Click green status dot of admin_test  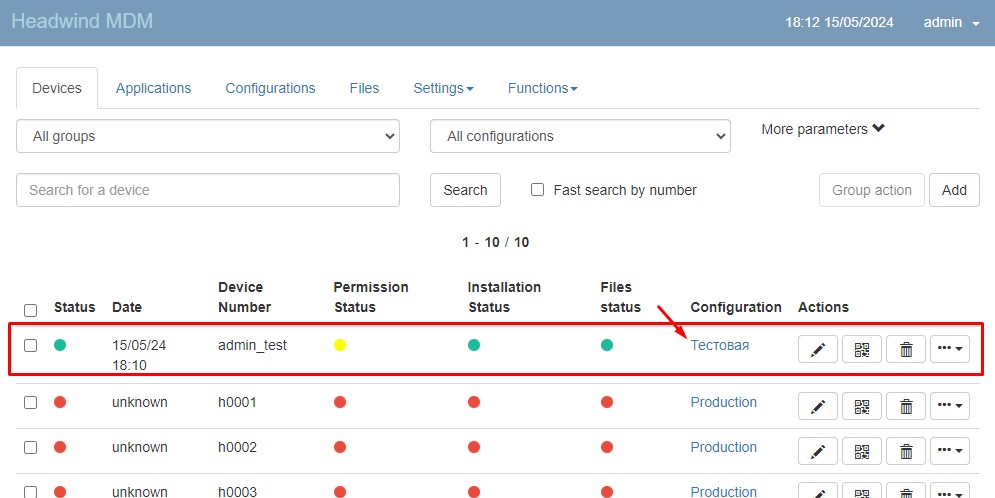60,345
